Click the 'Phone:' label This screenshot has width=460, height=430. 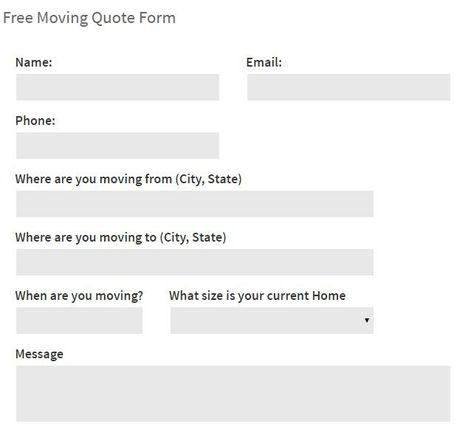pyautogui.click(x=35, y=121)
